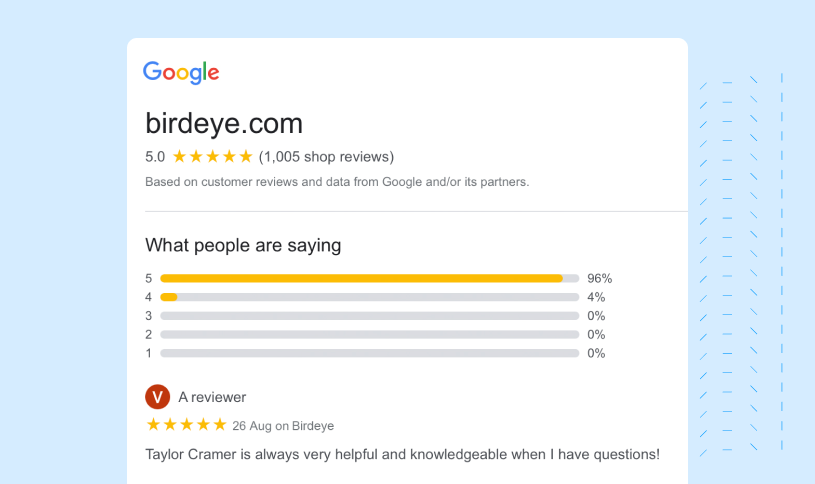
Task: Select the 5-star rating bar
Action: click(370, 279)
